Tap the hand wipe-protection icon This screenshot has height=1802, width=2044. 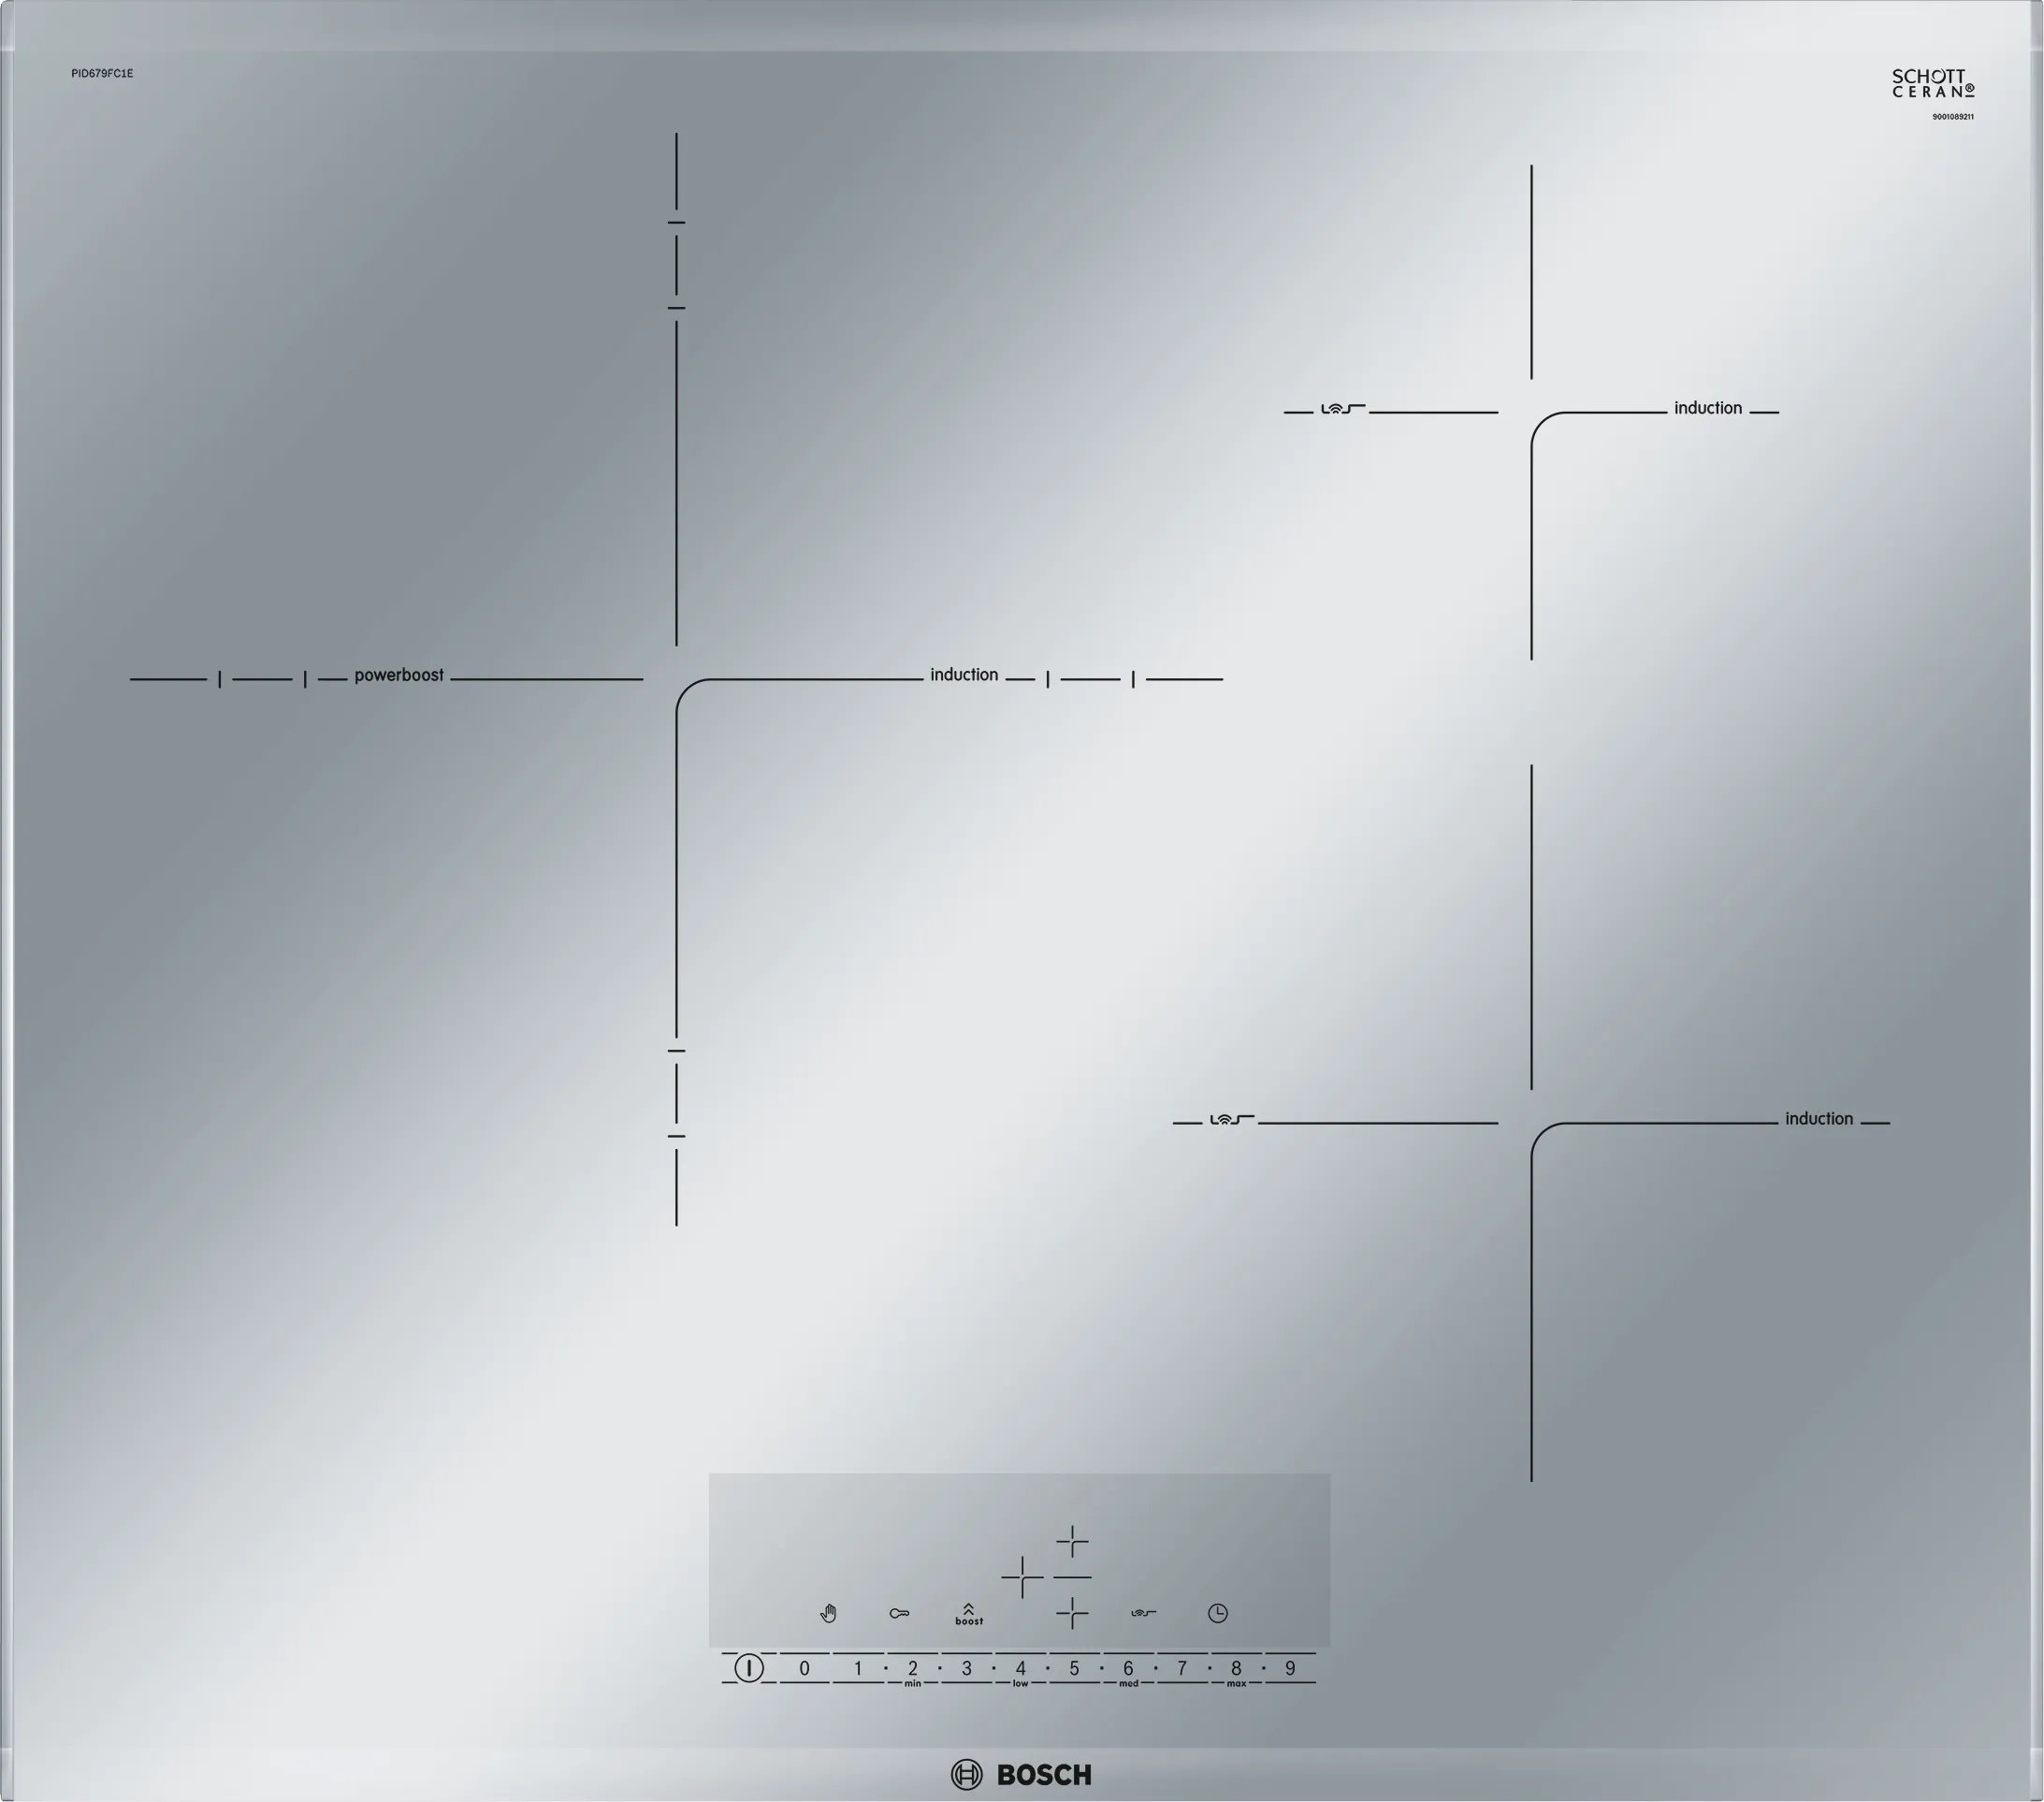(x=828, y=1613)
